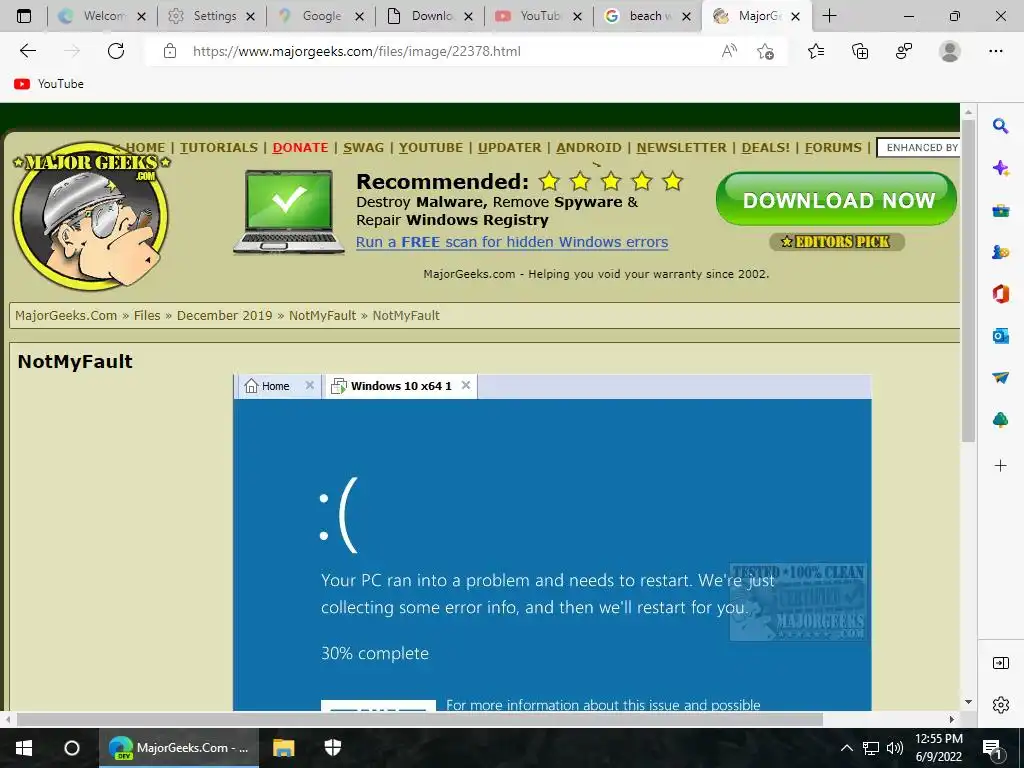Open volume control in system tray
1024x768 pixels.
point(895,748)
